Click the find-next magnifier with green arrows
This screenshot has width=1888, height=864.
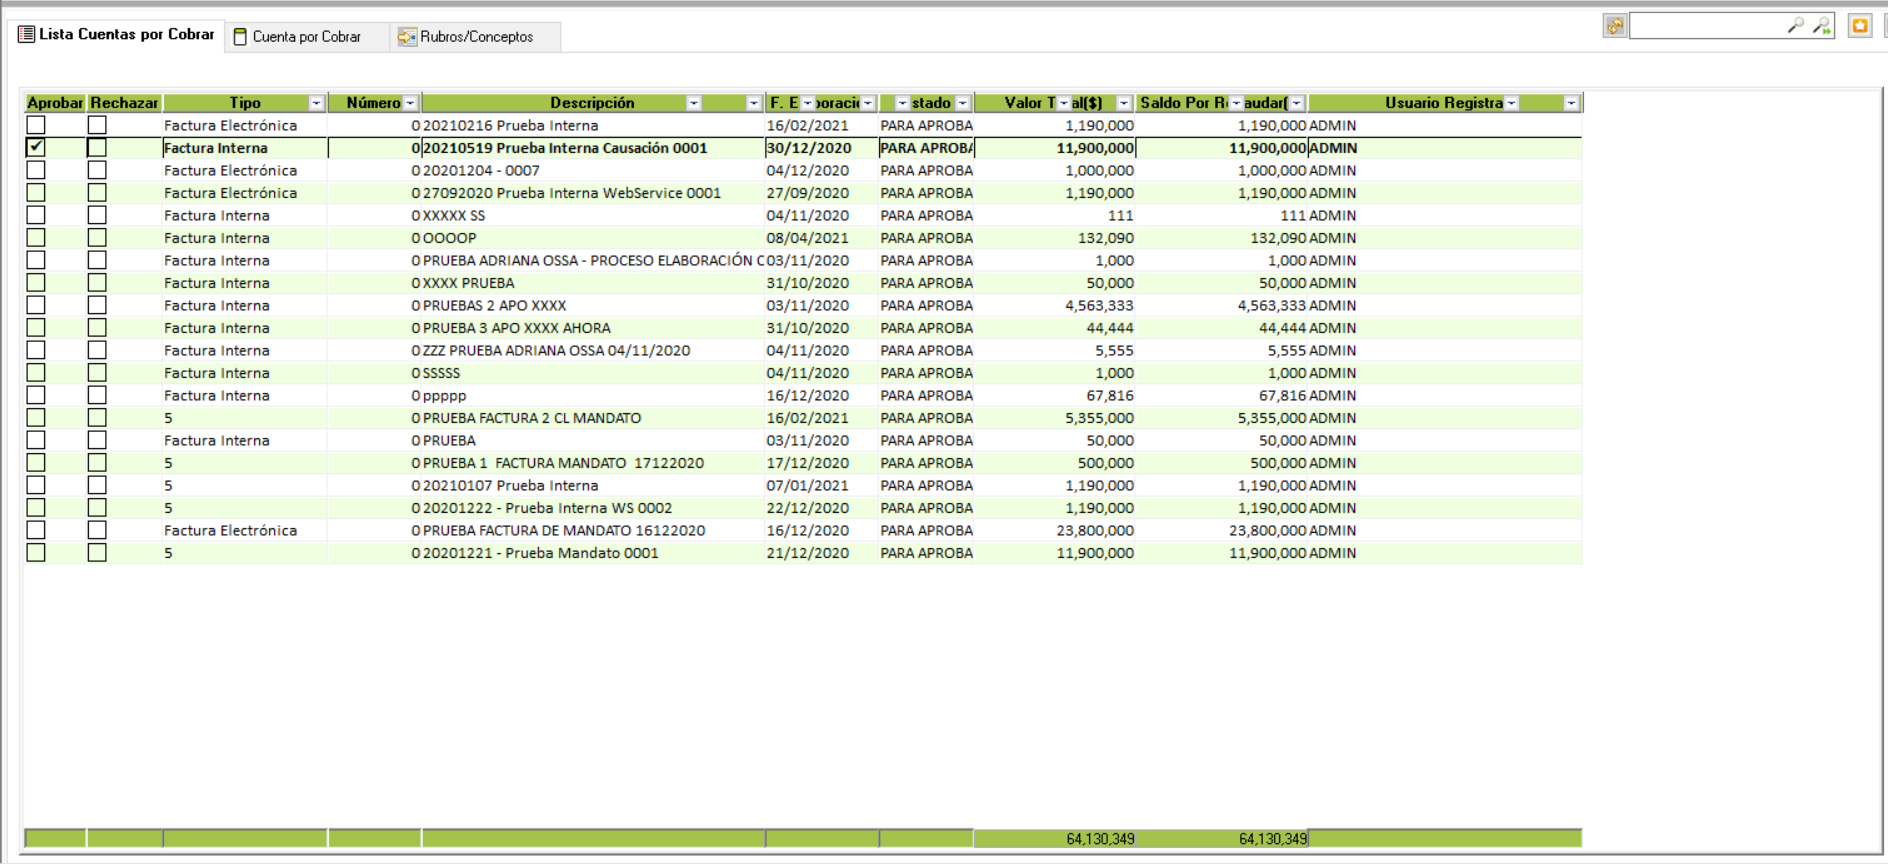click(x=1822, y=26)
